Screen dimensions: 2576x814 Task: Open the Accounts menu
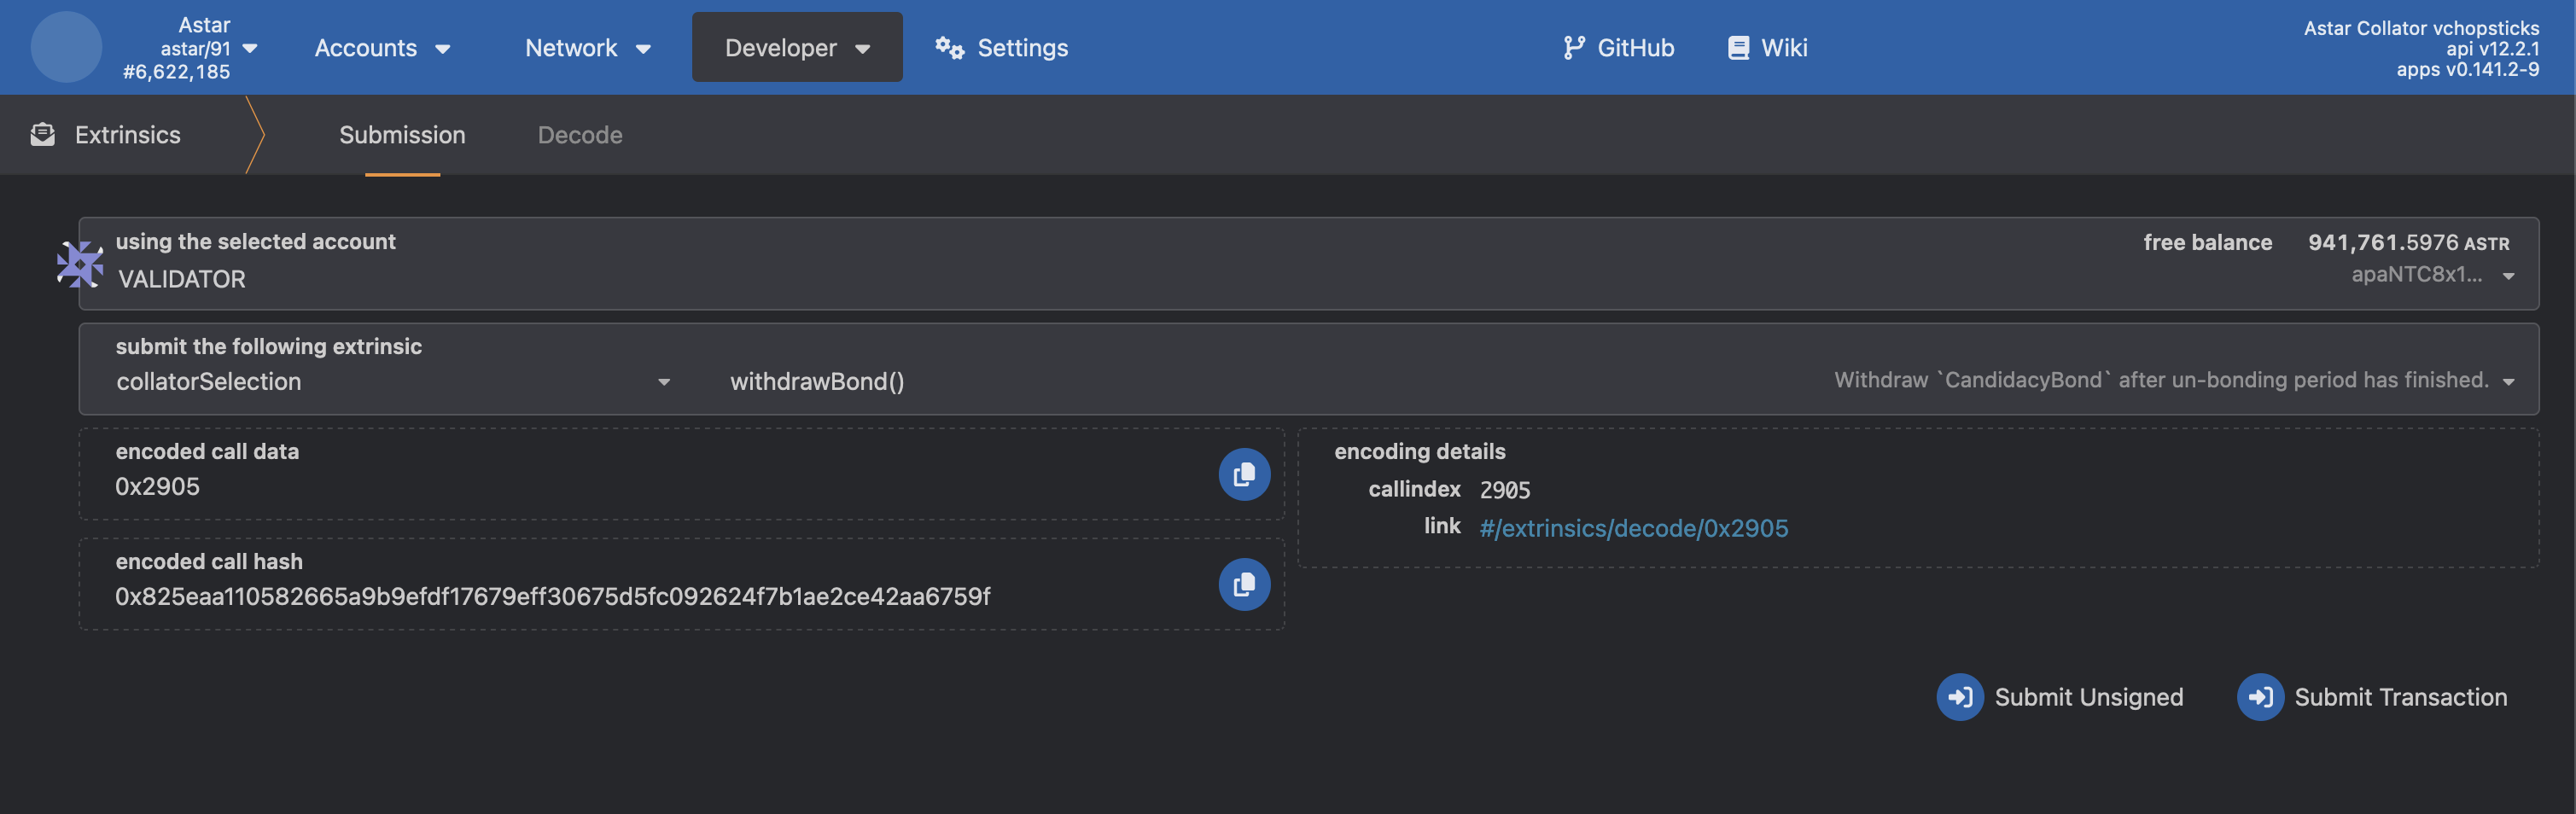382,48
